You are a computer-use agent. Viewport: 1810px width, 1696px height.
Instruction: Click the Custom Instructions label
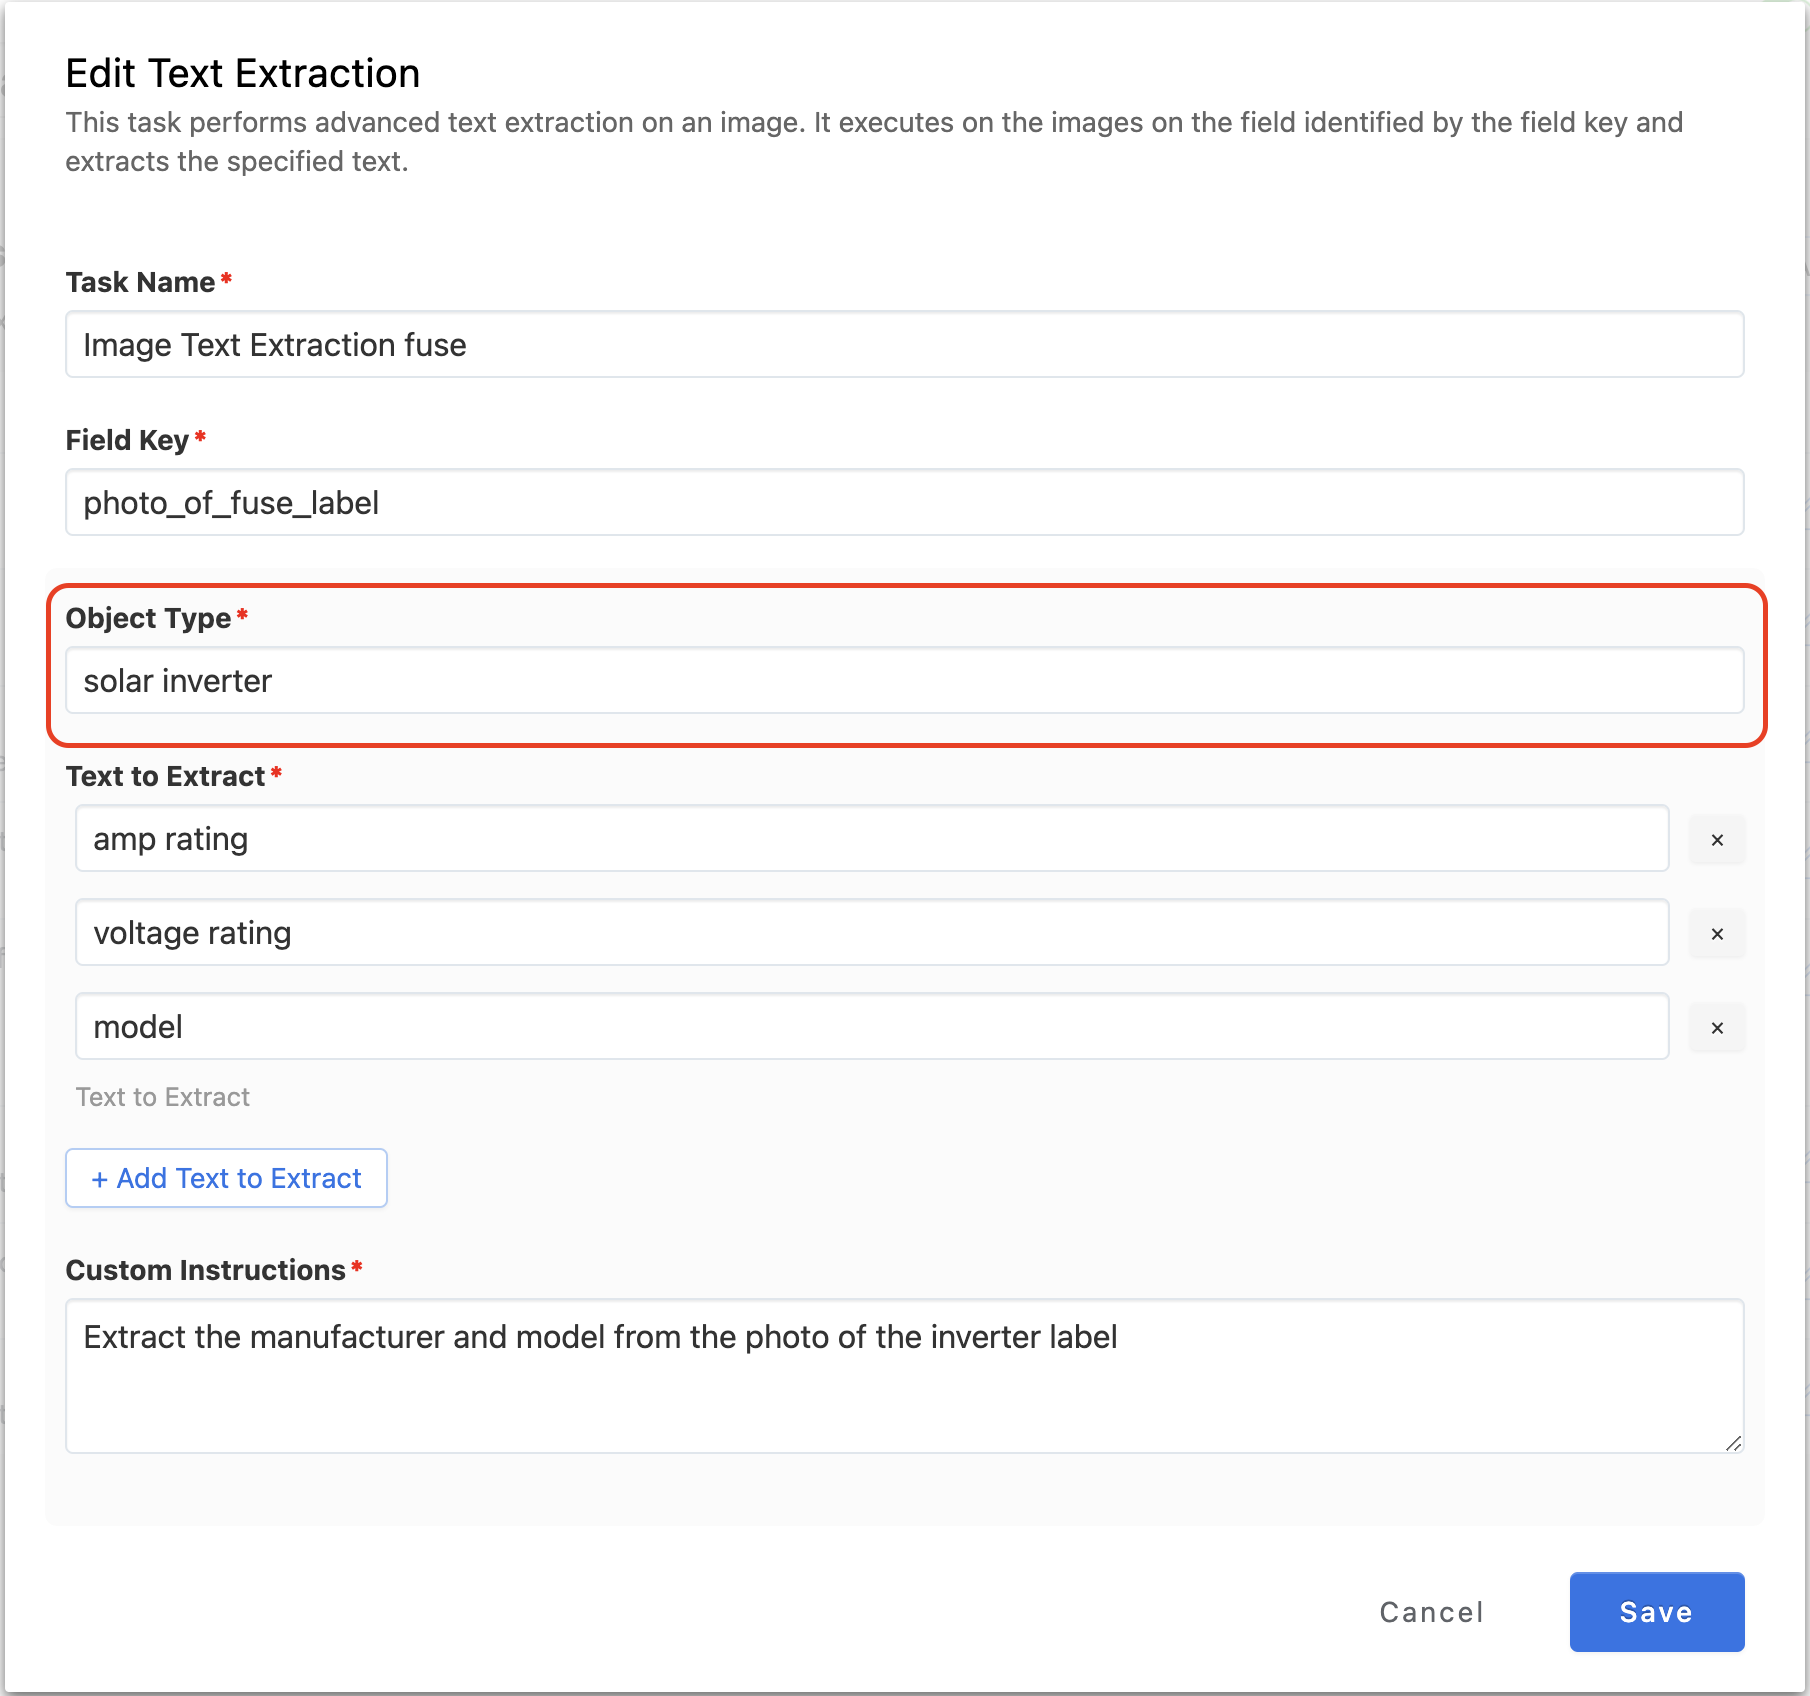point(205,1270)
